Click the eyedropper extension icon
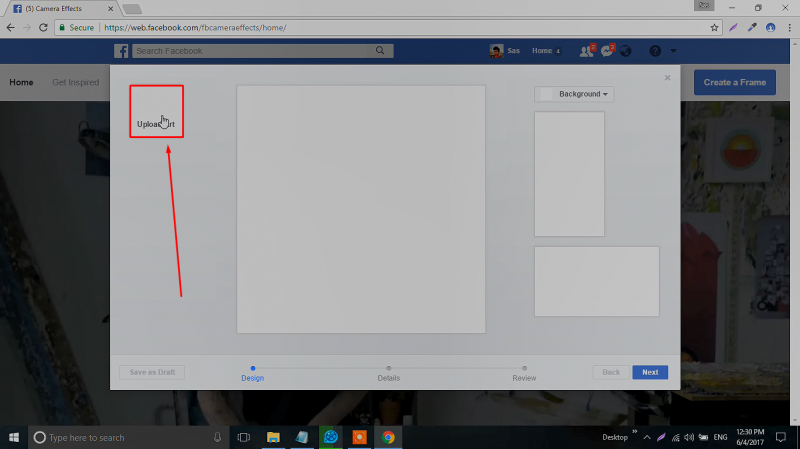The height and width of the screenshot is (449, 800). (752, 28)
